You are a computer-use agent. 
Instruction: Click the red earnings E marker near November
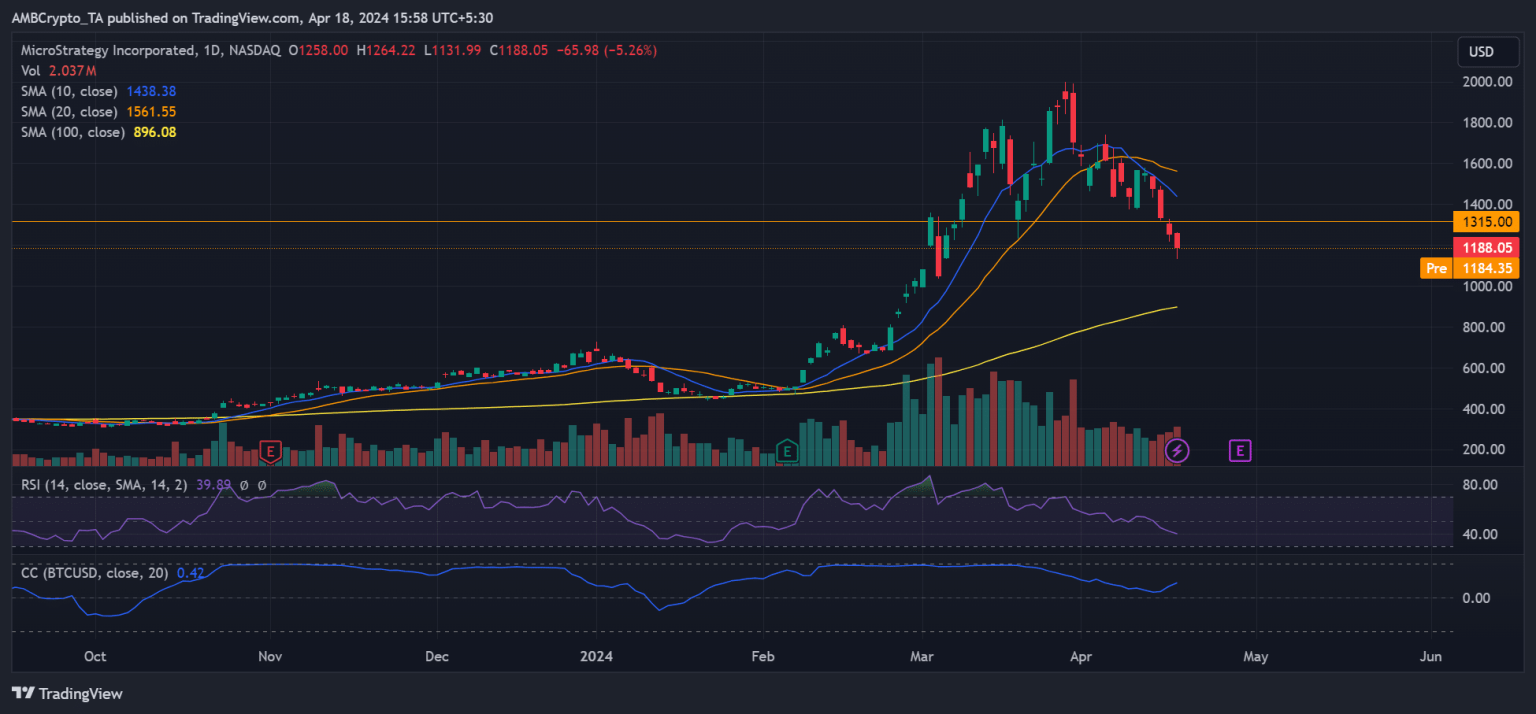click(x=269, y=451)
